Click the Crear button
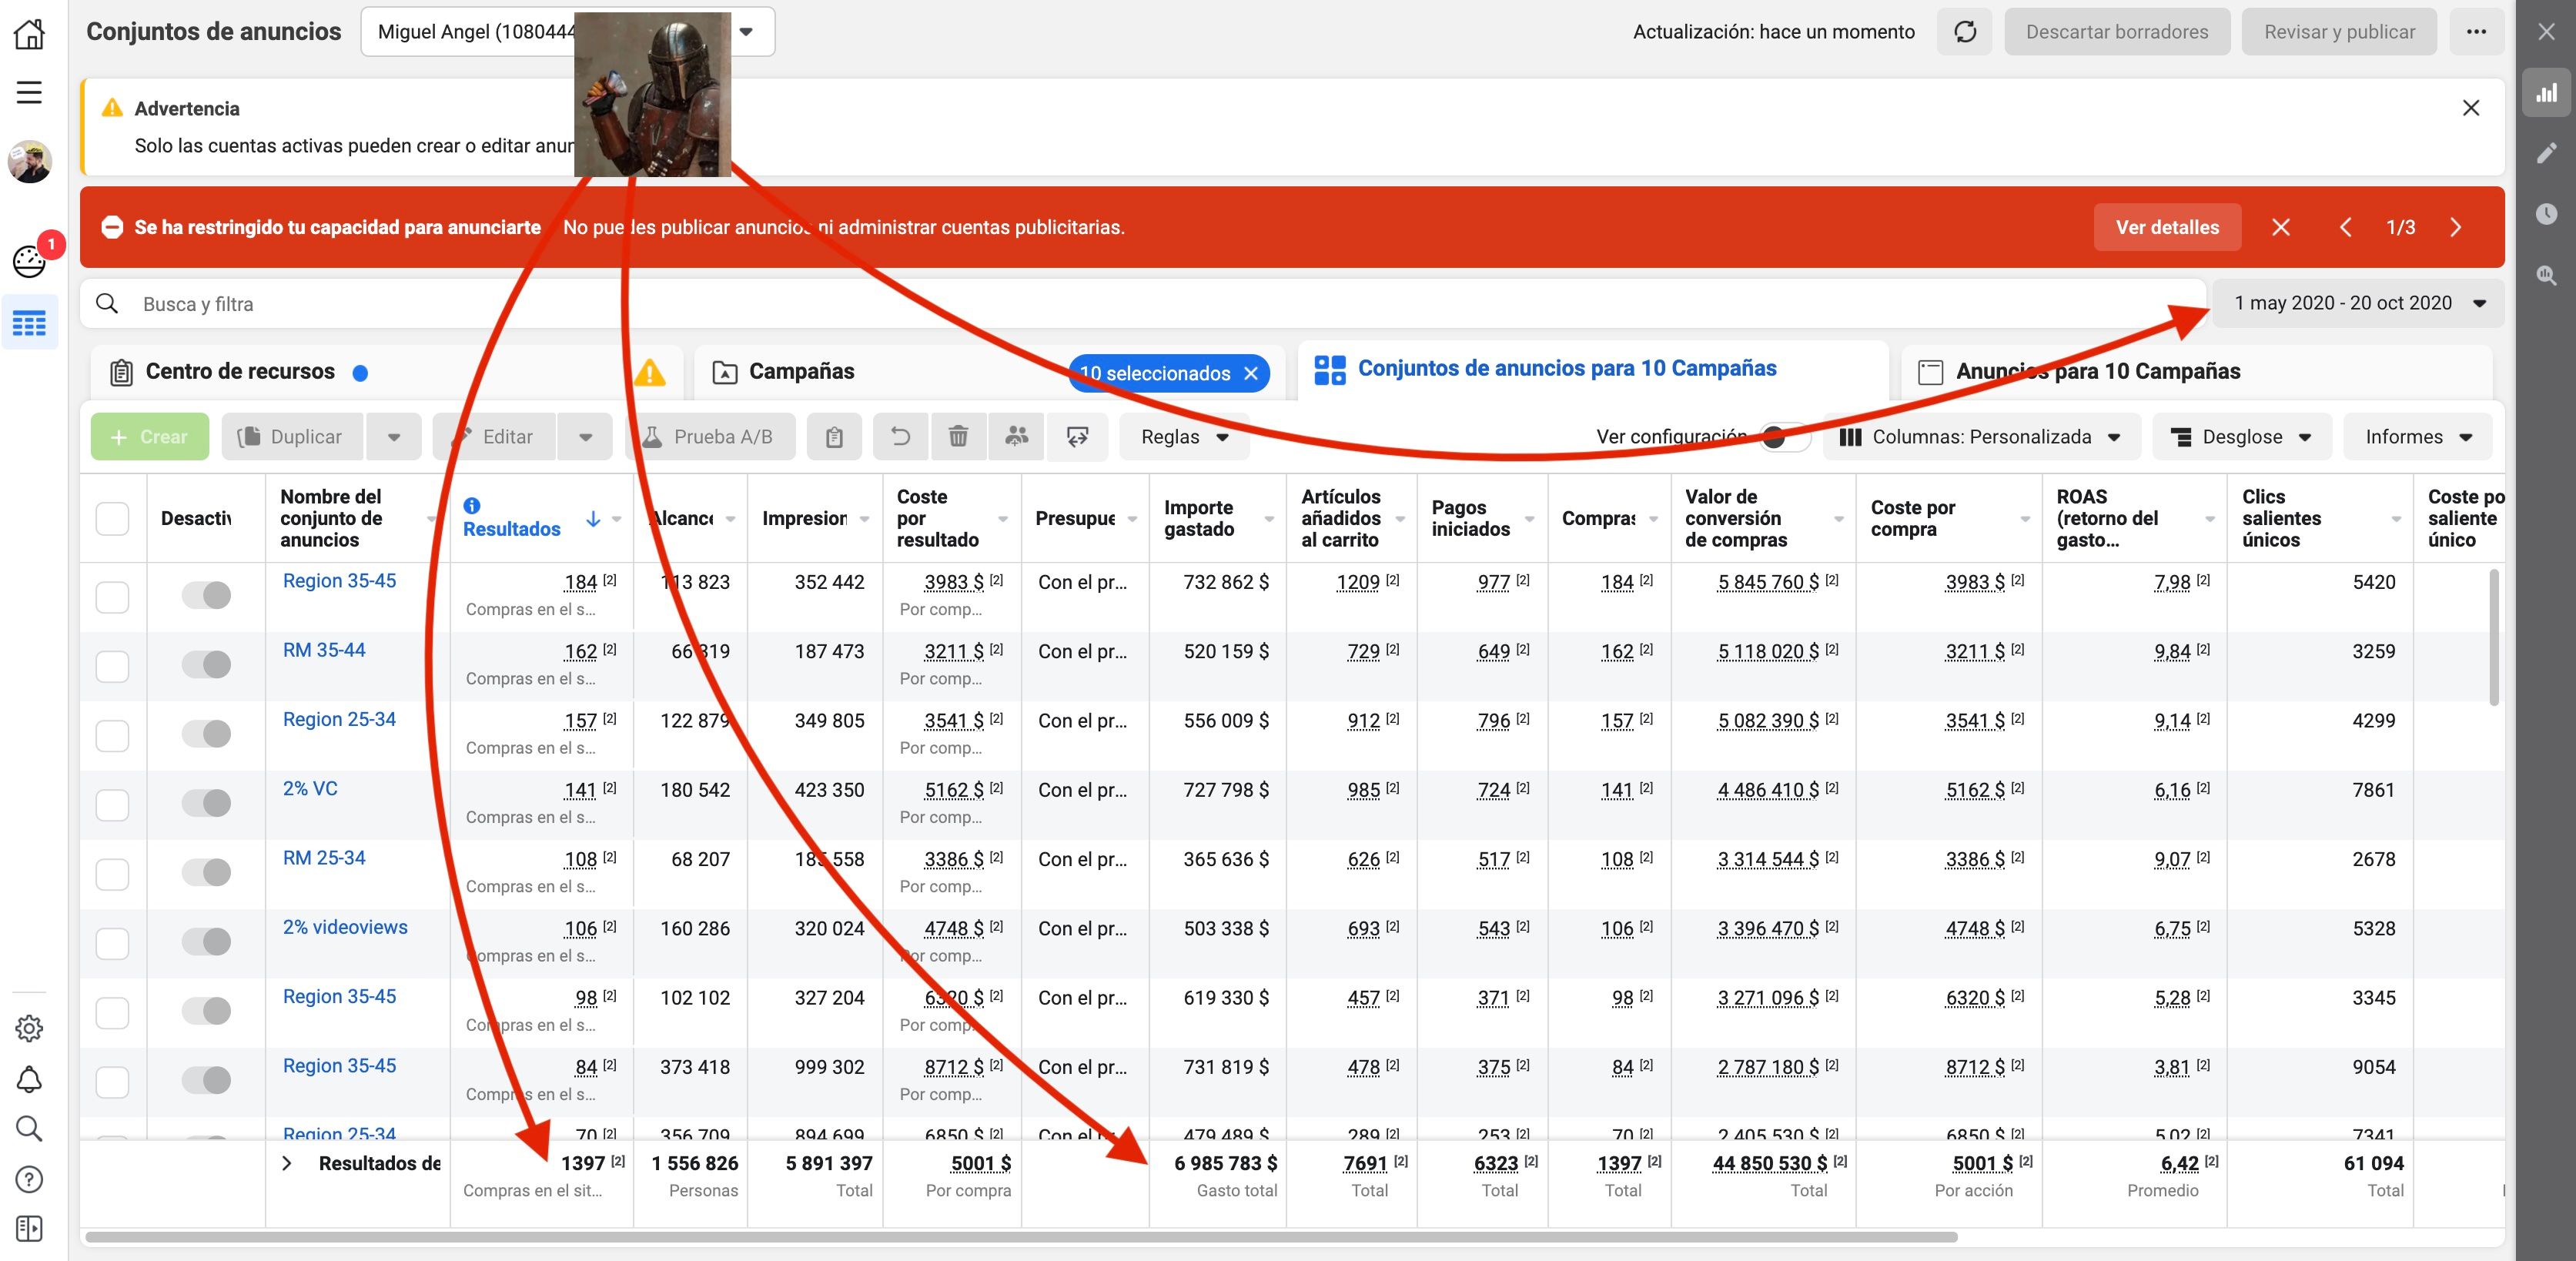2576x1261 pixels. [x=150, y=437]
